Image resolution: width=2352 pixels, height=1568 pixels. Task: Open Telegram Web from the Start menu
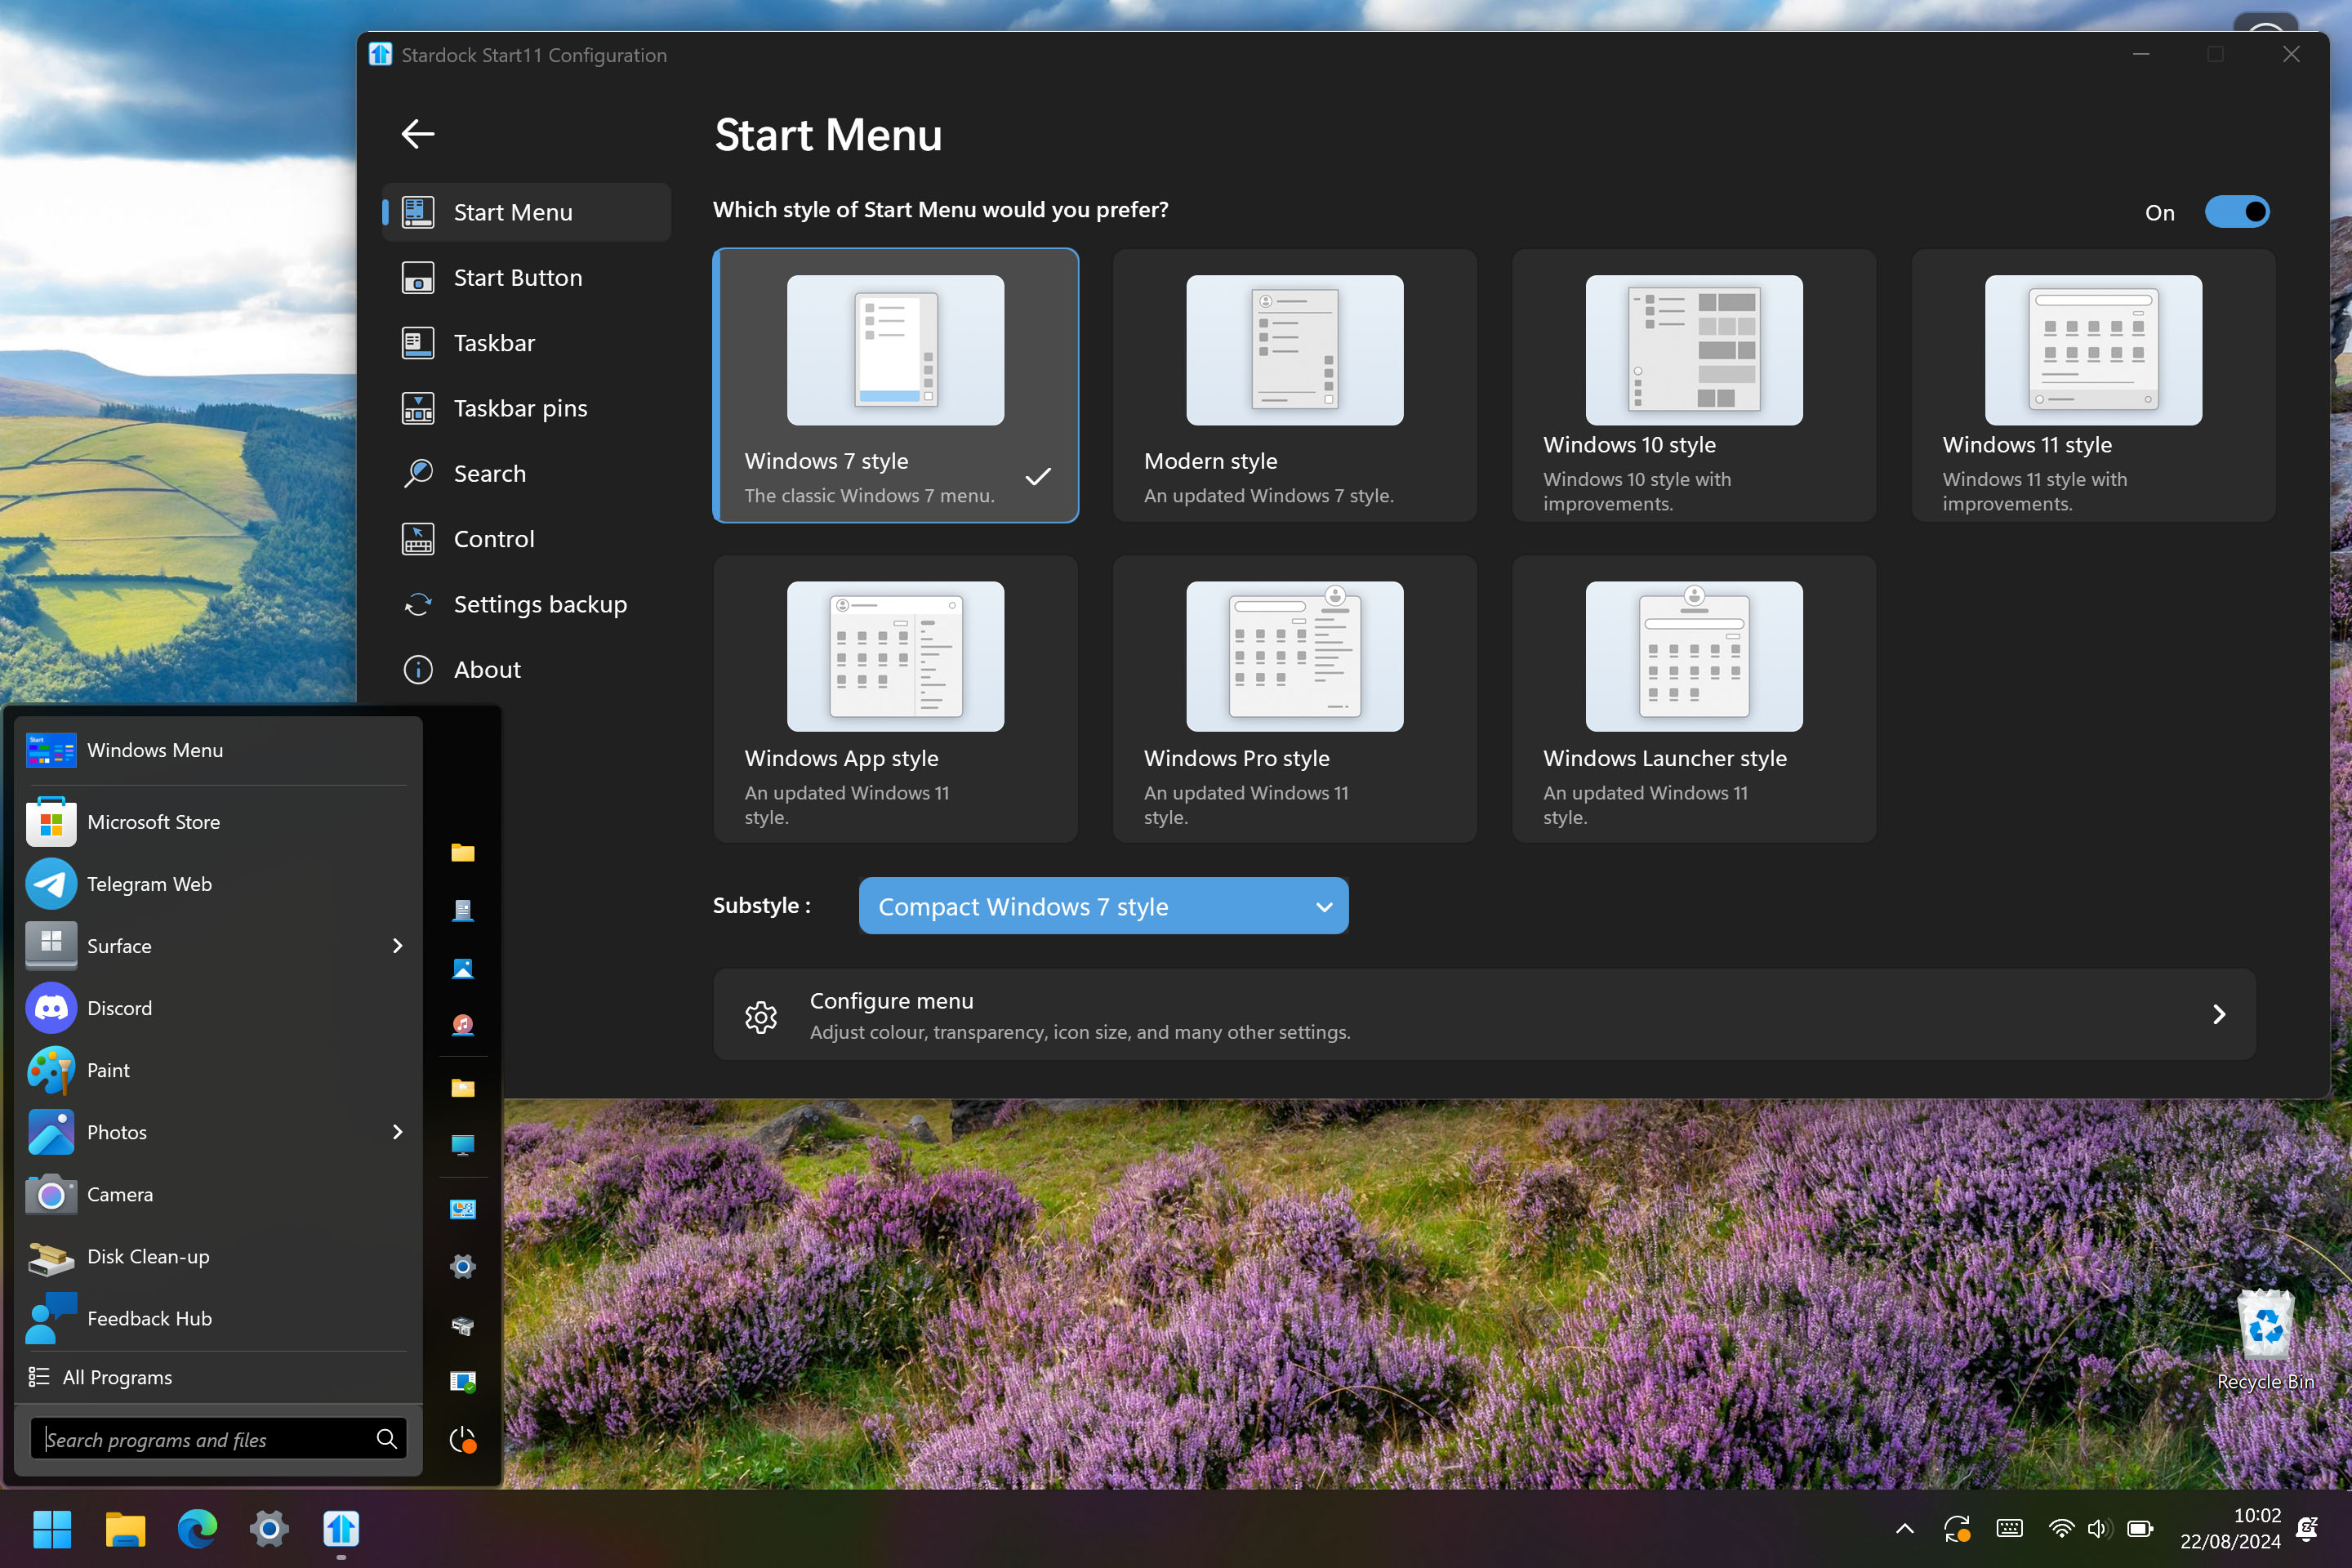pos(218,884)
